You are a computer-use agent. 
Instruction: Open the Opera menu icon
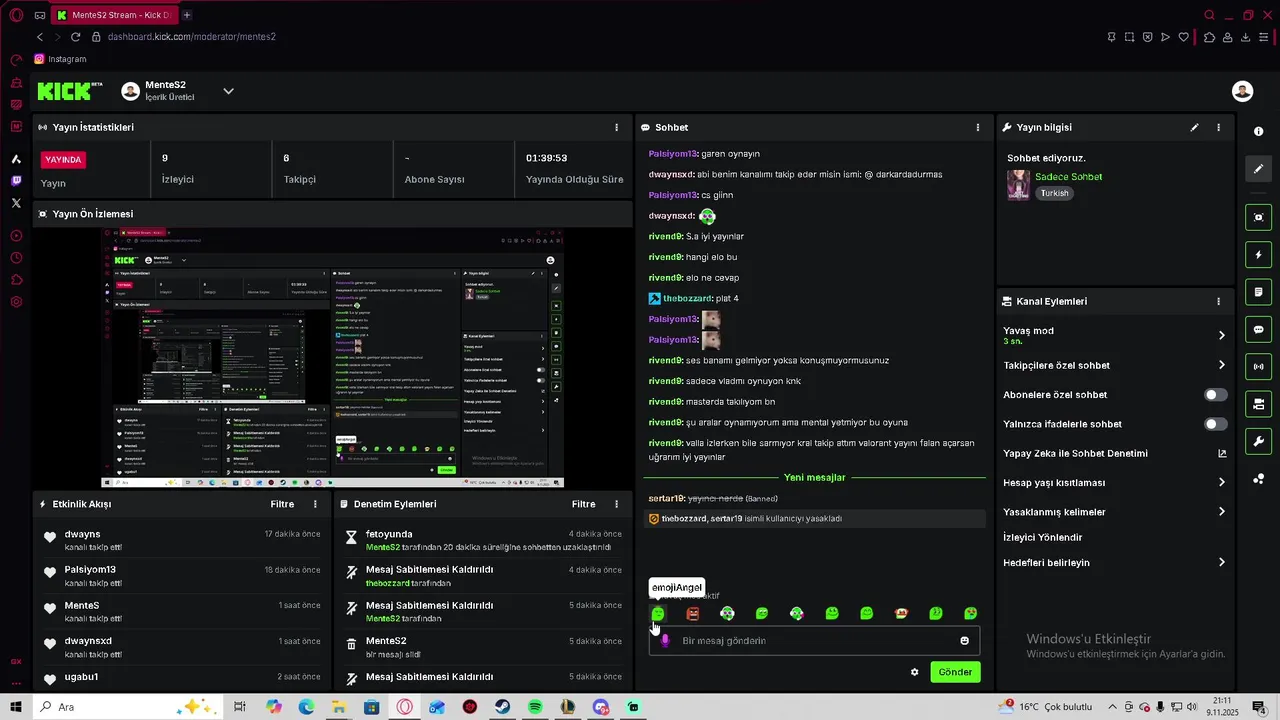[16, 15]
